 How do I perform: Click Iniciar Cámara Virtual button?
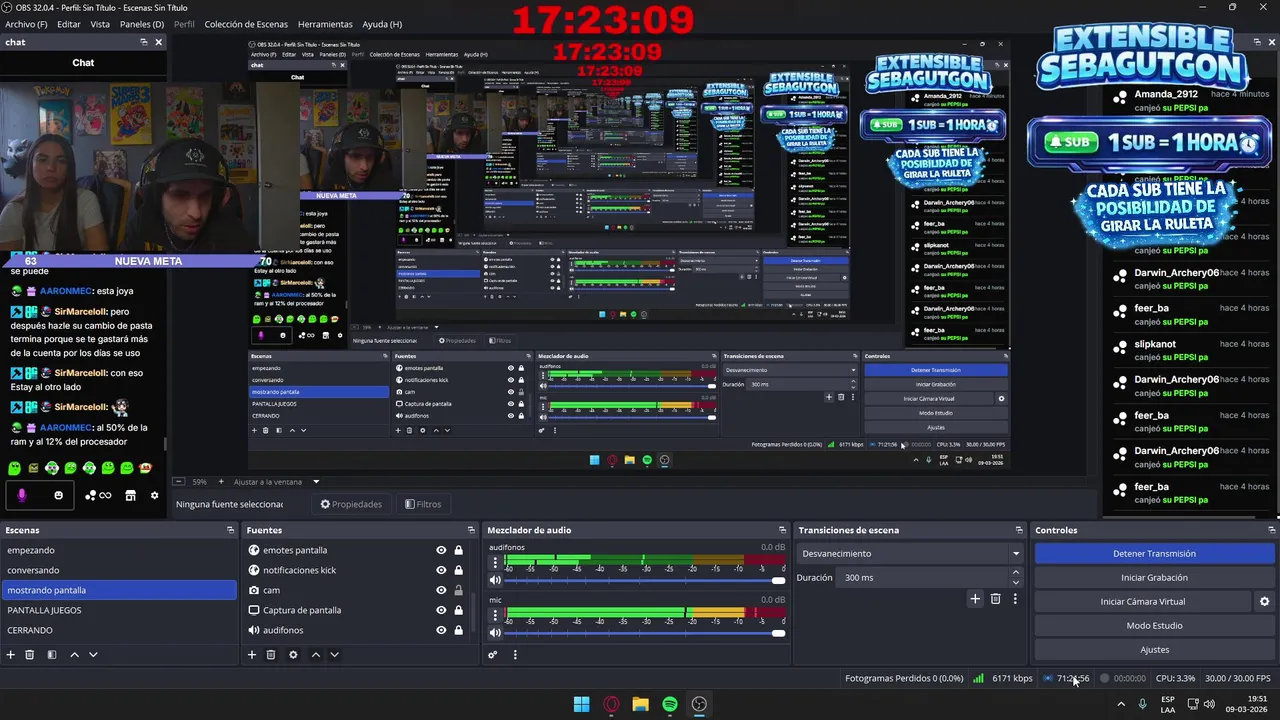coord(1142,601)
